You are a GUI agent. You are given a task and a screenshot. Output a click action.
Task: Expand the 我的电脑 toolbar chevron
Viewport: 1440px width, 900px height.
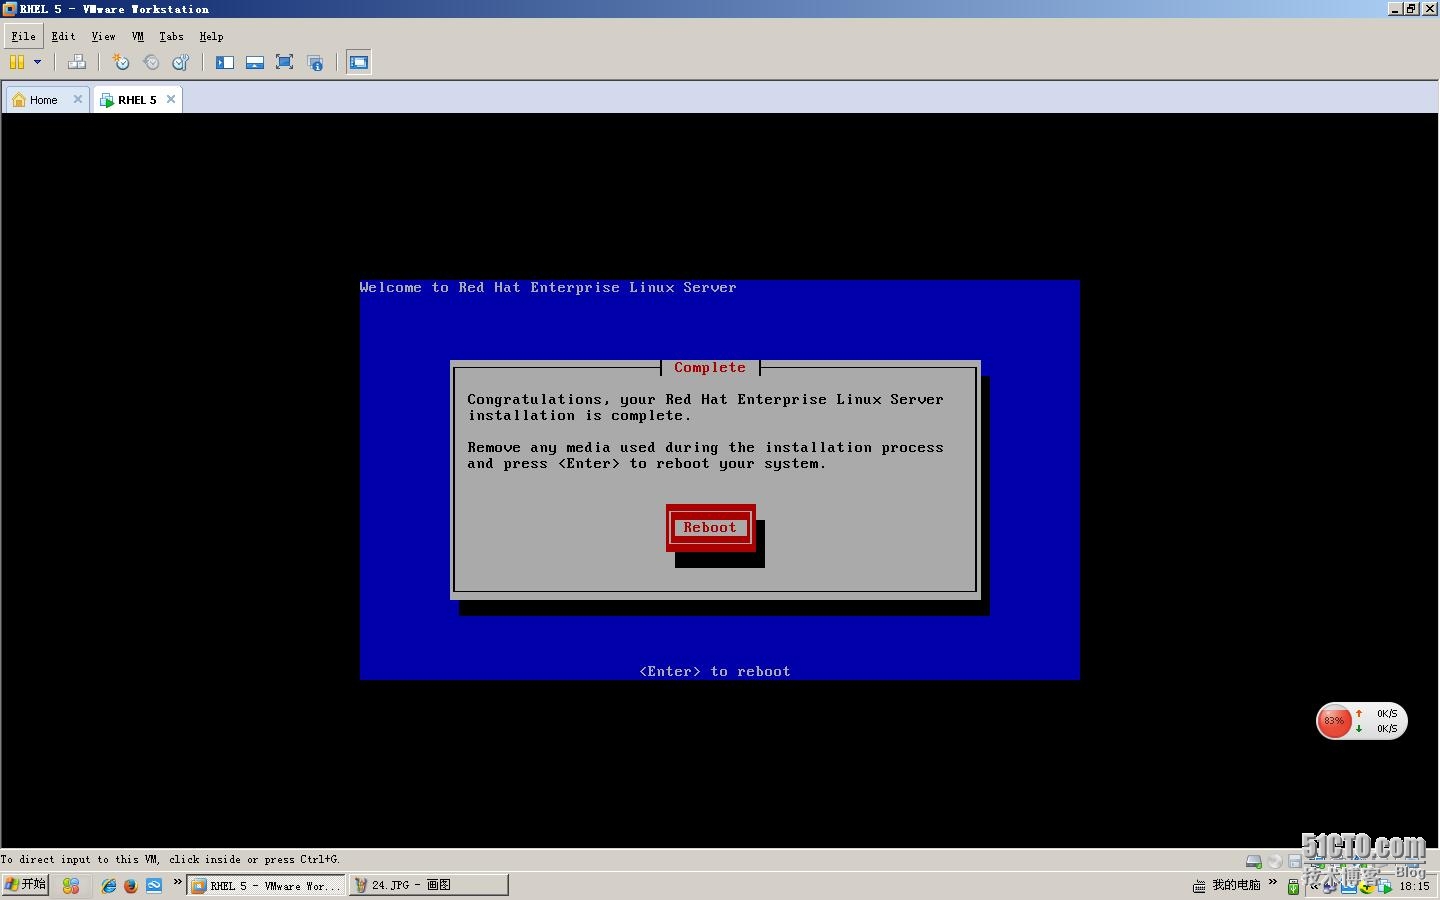click(1273, 882)
